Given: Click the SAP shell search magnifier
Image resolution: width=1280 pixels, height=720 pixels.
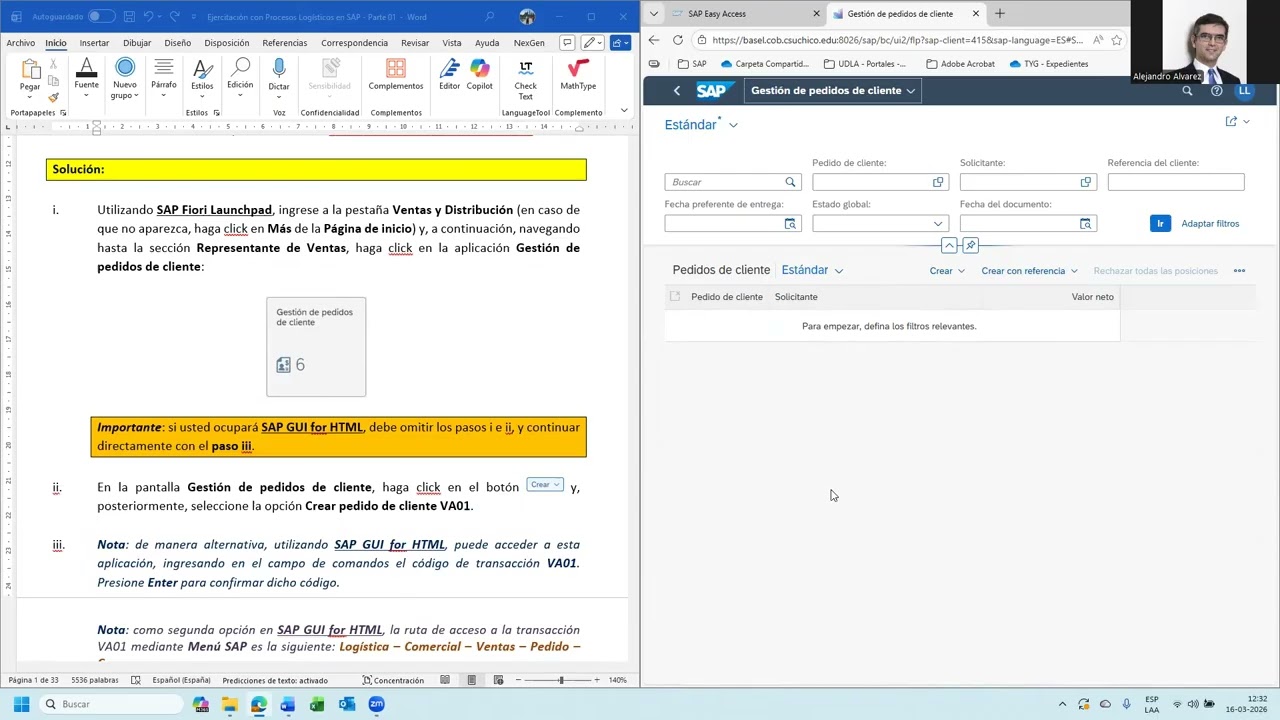Looking at the screenshot, I should [1187, 91].
